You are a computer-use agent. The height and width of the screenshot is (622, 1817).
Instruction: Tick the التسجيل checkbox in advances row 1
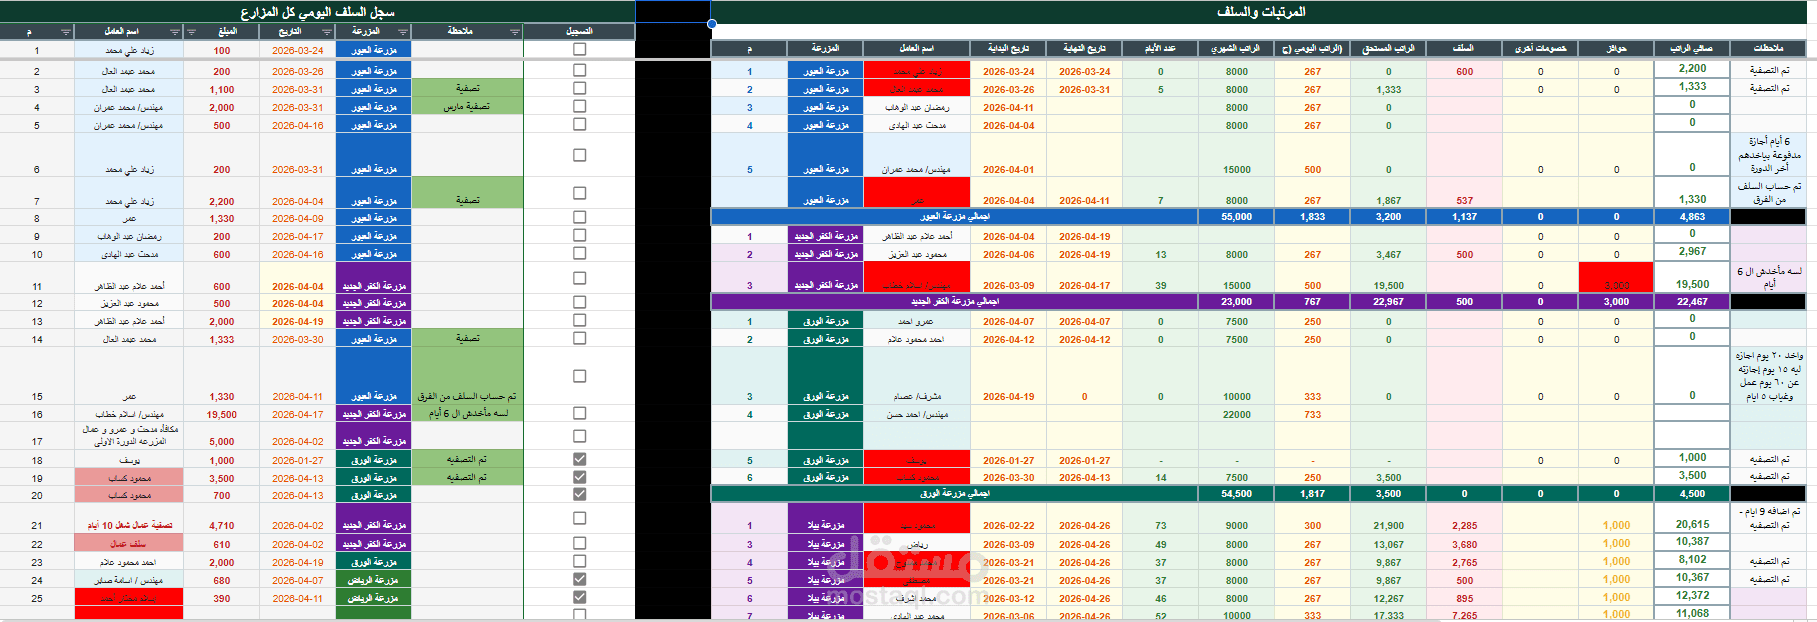(579, 49)
